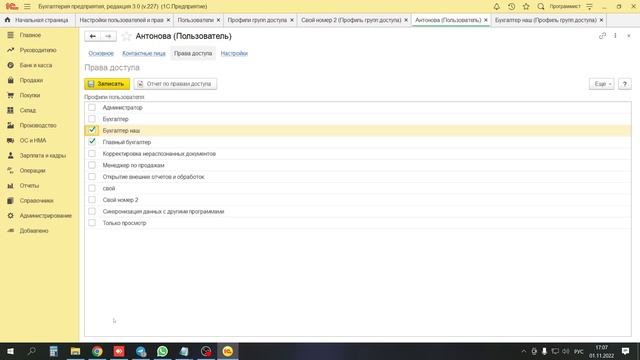The width and height of the screenshot is (640, 360).
Task: Select Права доступа section tab
Action: point(193,53)
